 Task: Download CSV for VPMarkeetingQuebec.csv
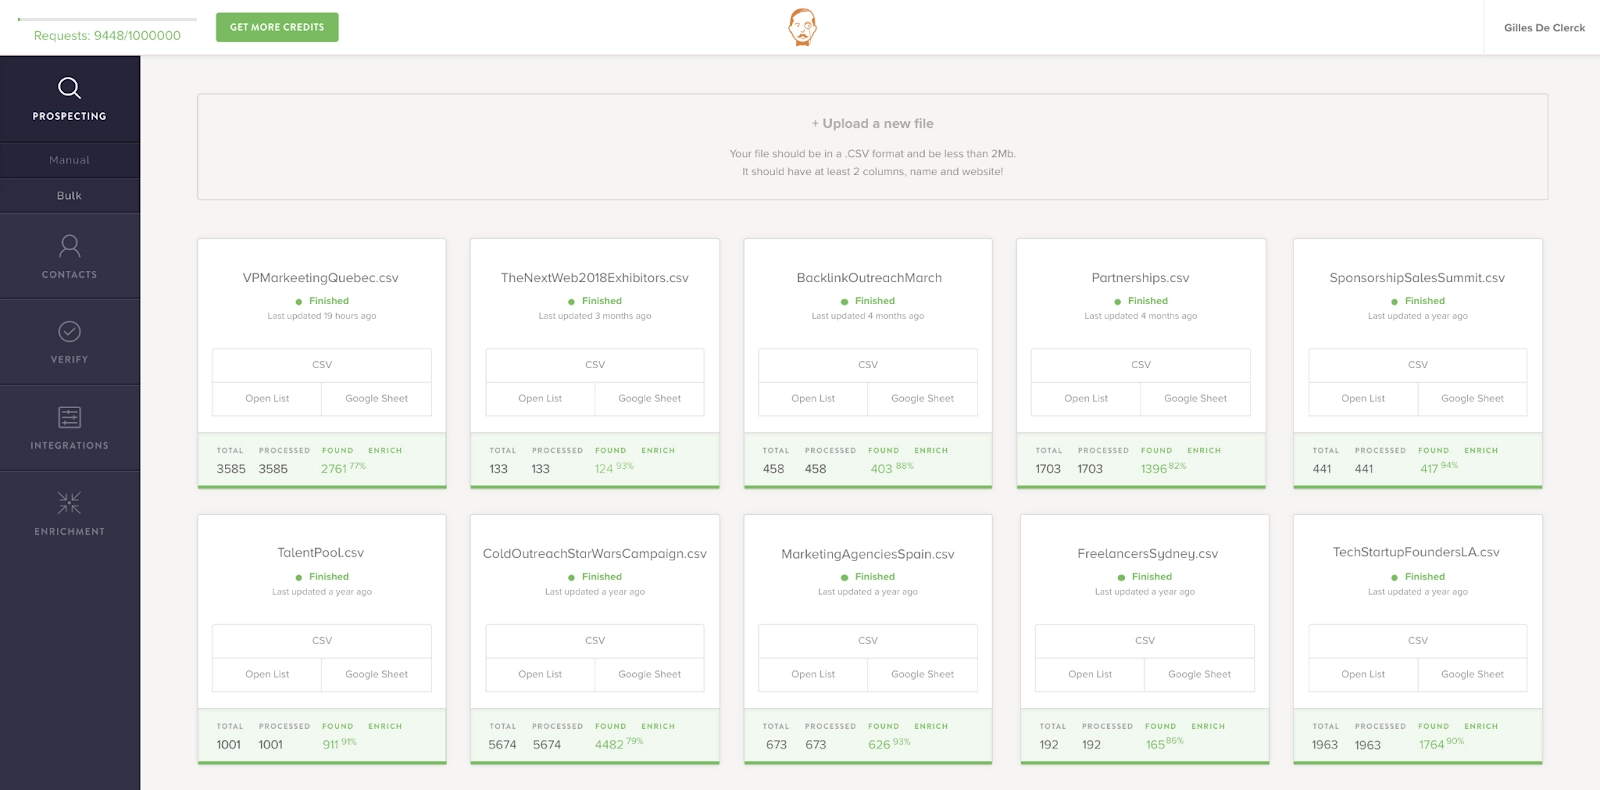click(x=322, y=365)
